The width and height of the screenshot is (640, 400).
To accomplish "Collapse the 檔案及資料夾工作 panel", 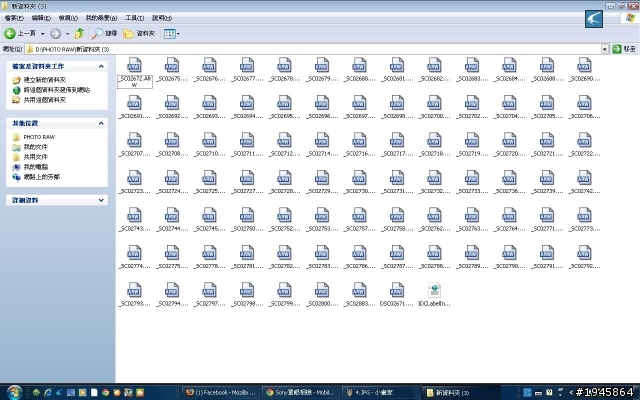I will [101, 66].
